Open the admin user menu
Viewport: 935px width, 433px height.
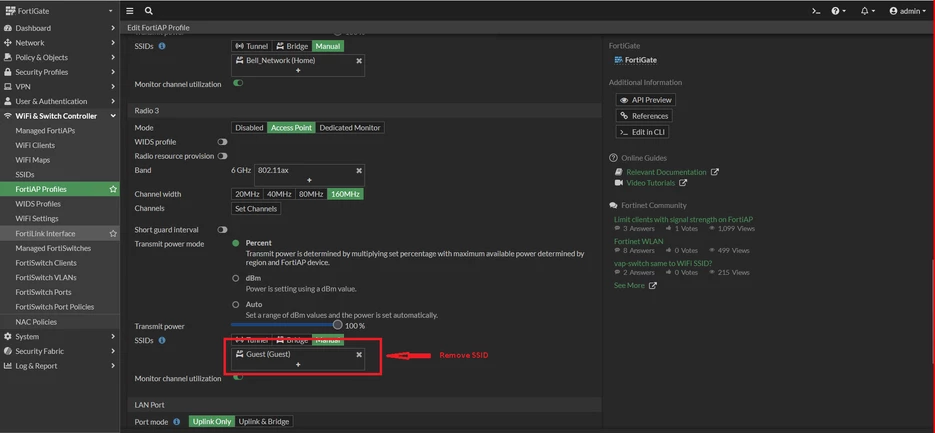[908, 11]
